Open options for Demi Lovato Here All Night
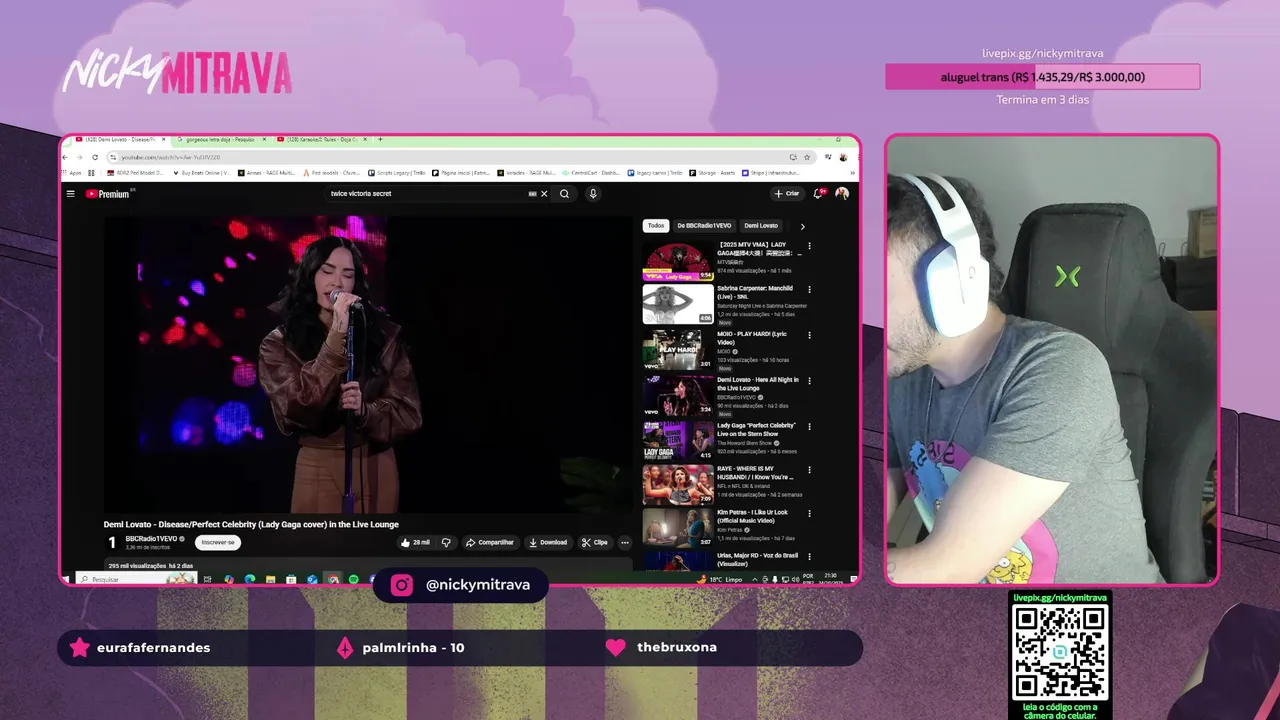Screen dimensions: 1280x720 [x=809, y=381]
